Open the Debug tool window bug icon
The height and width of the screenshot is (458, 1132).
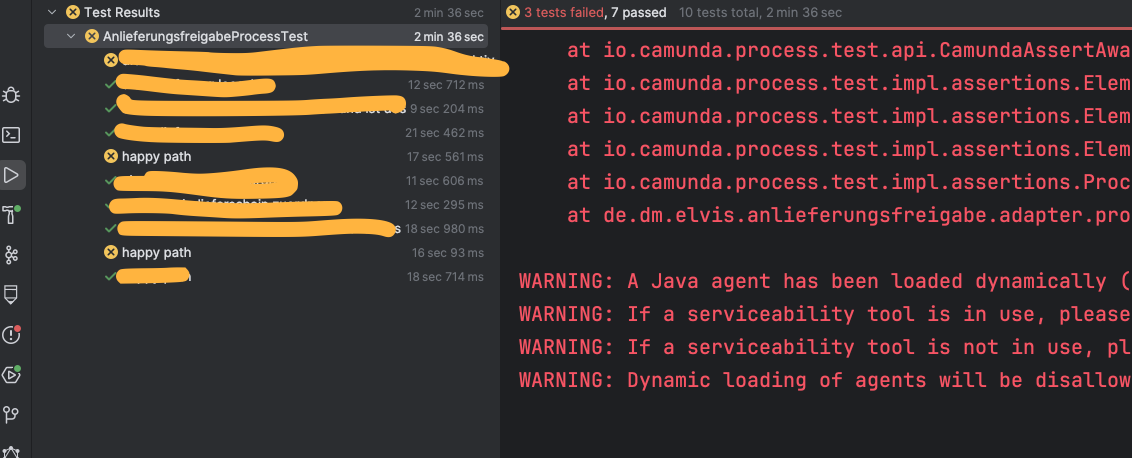pos(12,95)
